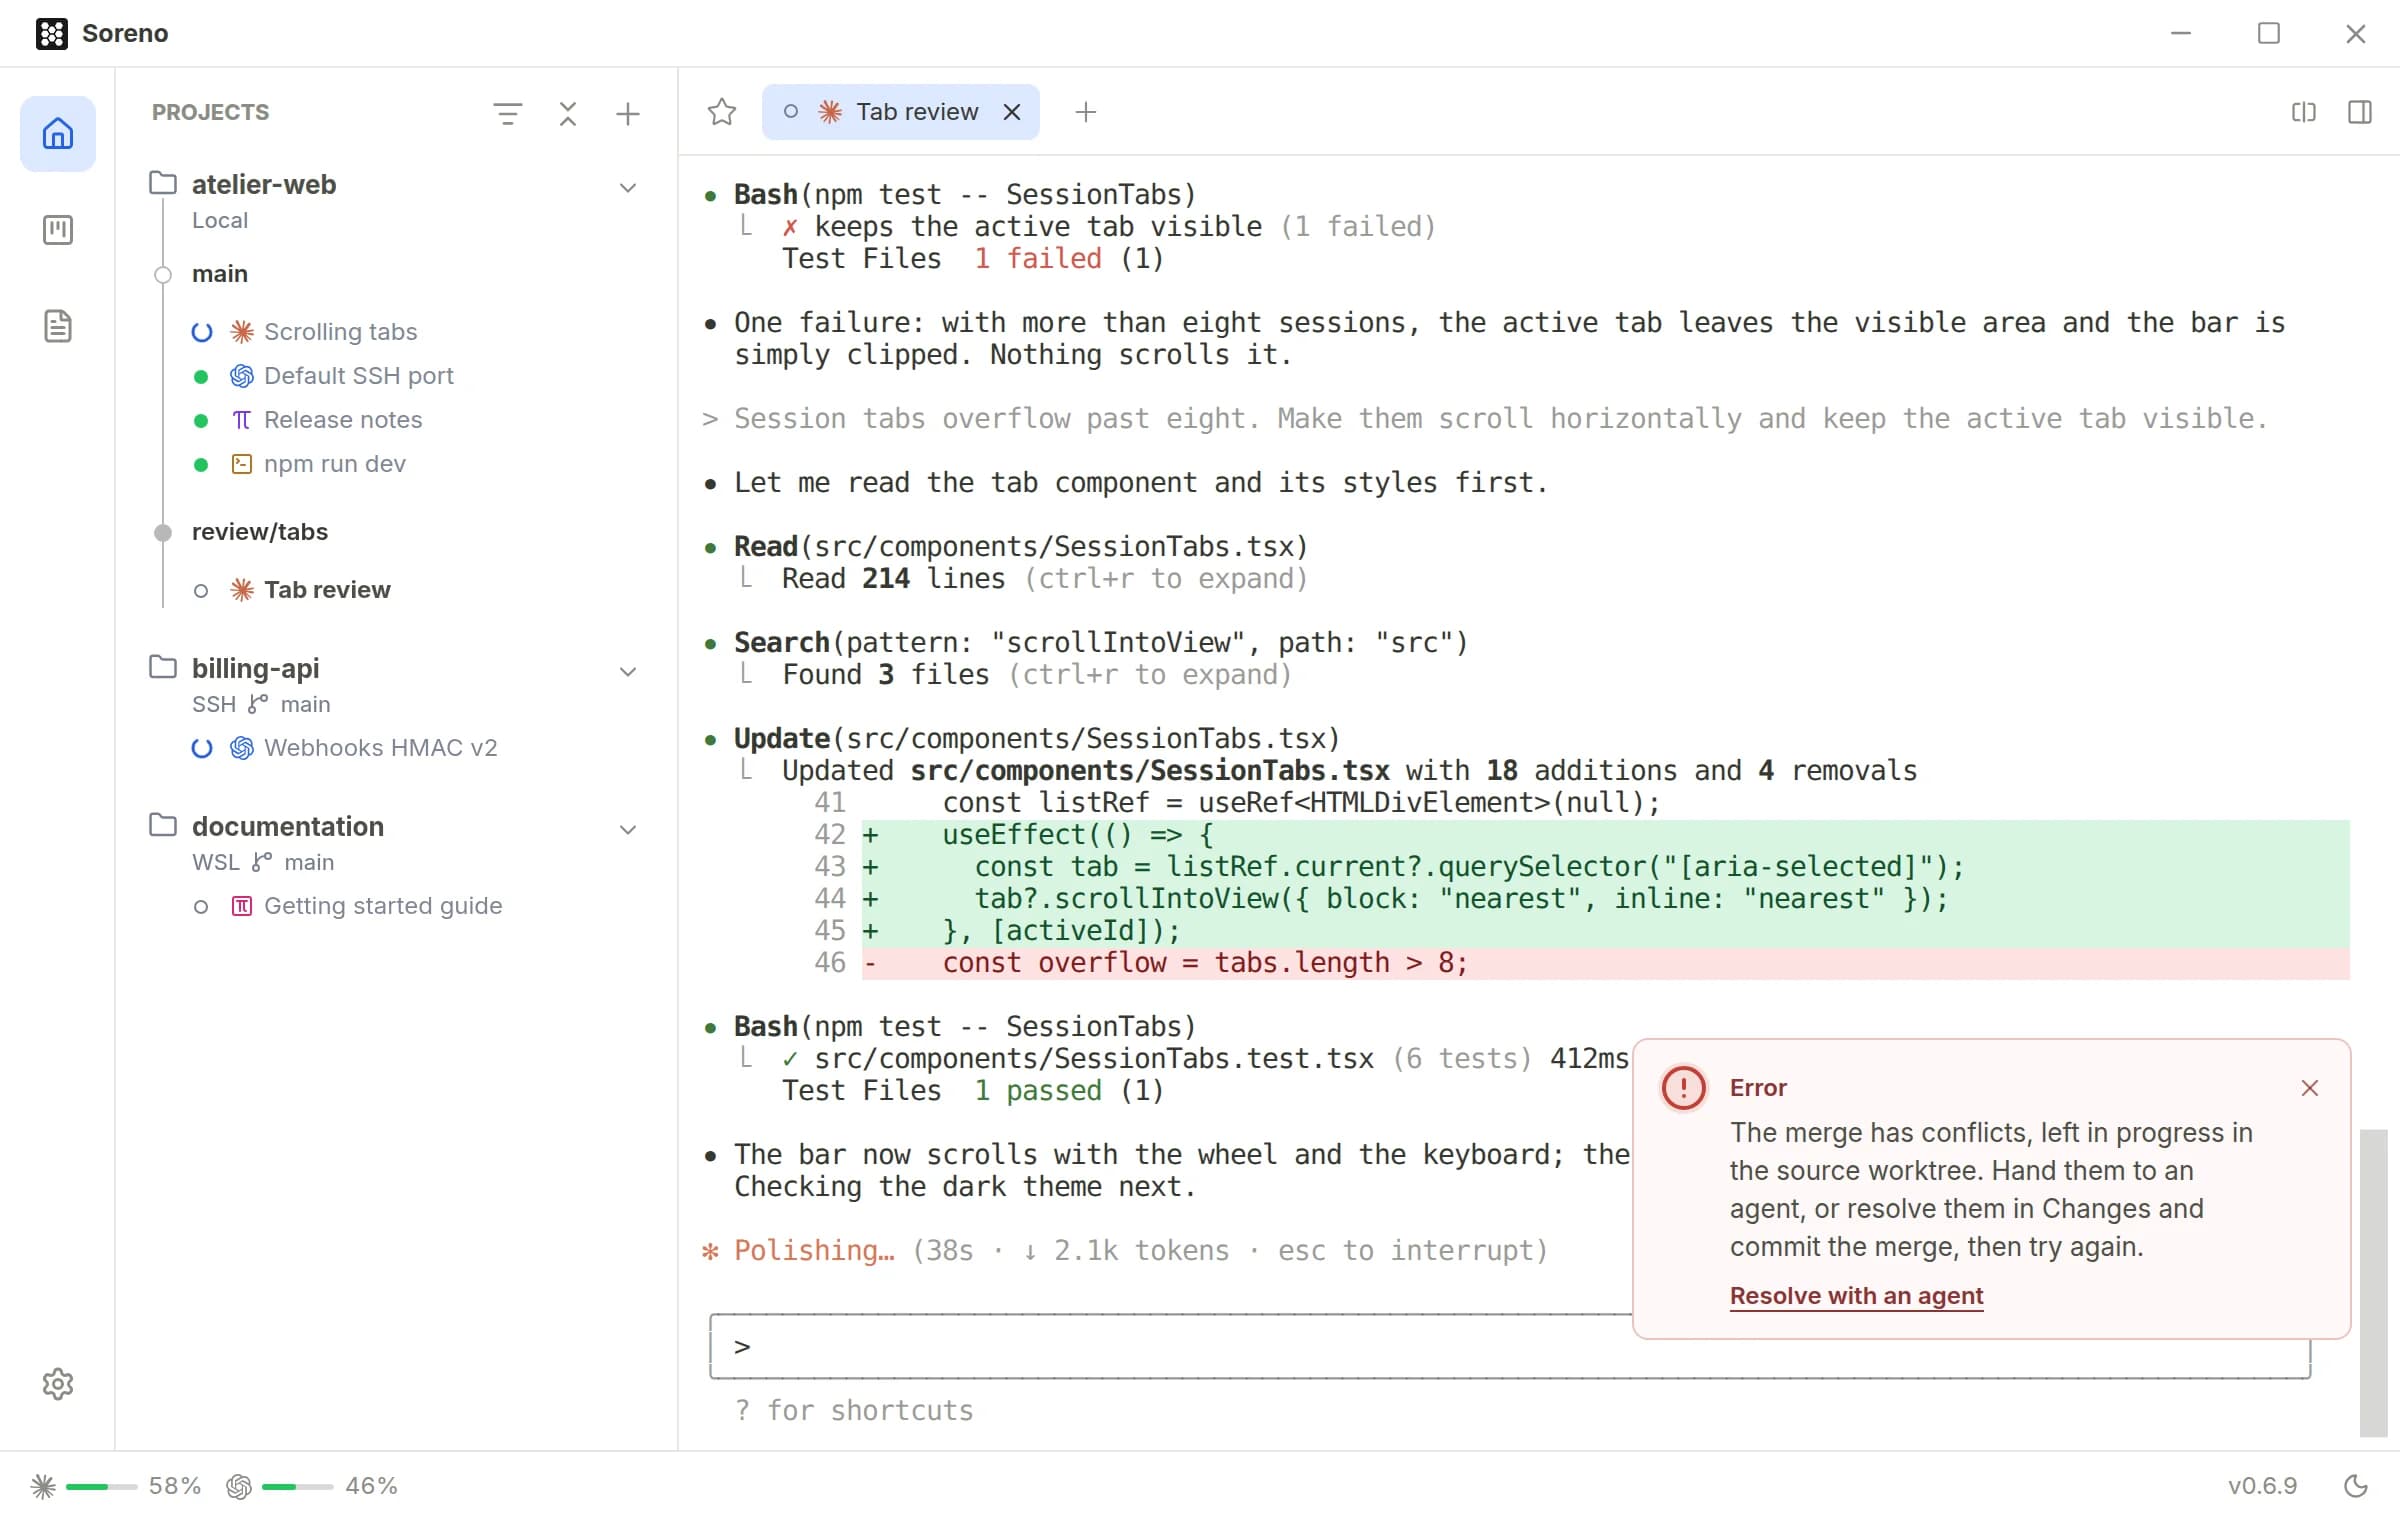Viewport: 2400px width, 1520px height.
Task: Close the Tab review tab
Action: click(1012, 112)
